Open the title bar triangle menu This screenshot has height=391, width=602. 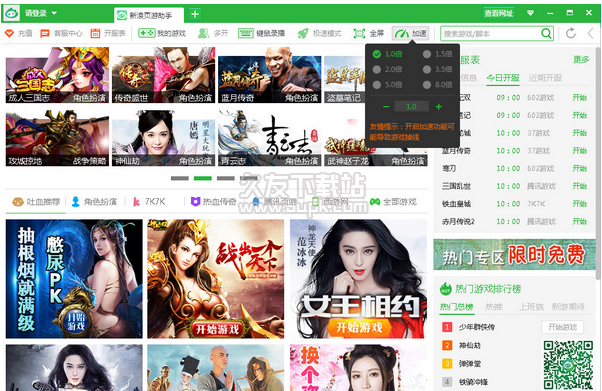click(531, 13)
